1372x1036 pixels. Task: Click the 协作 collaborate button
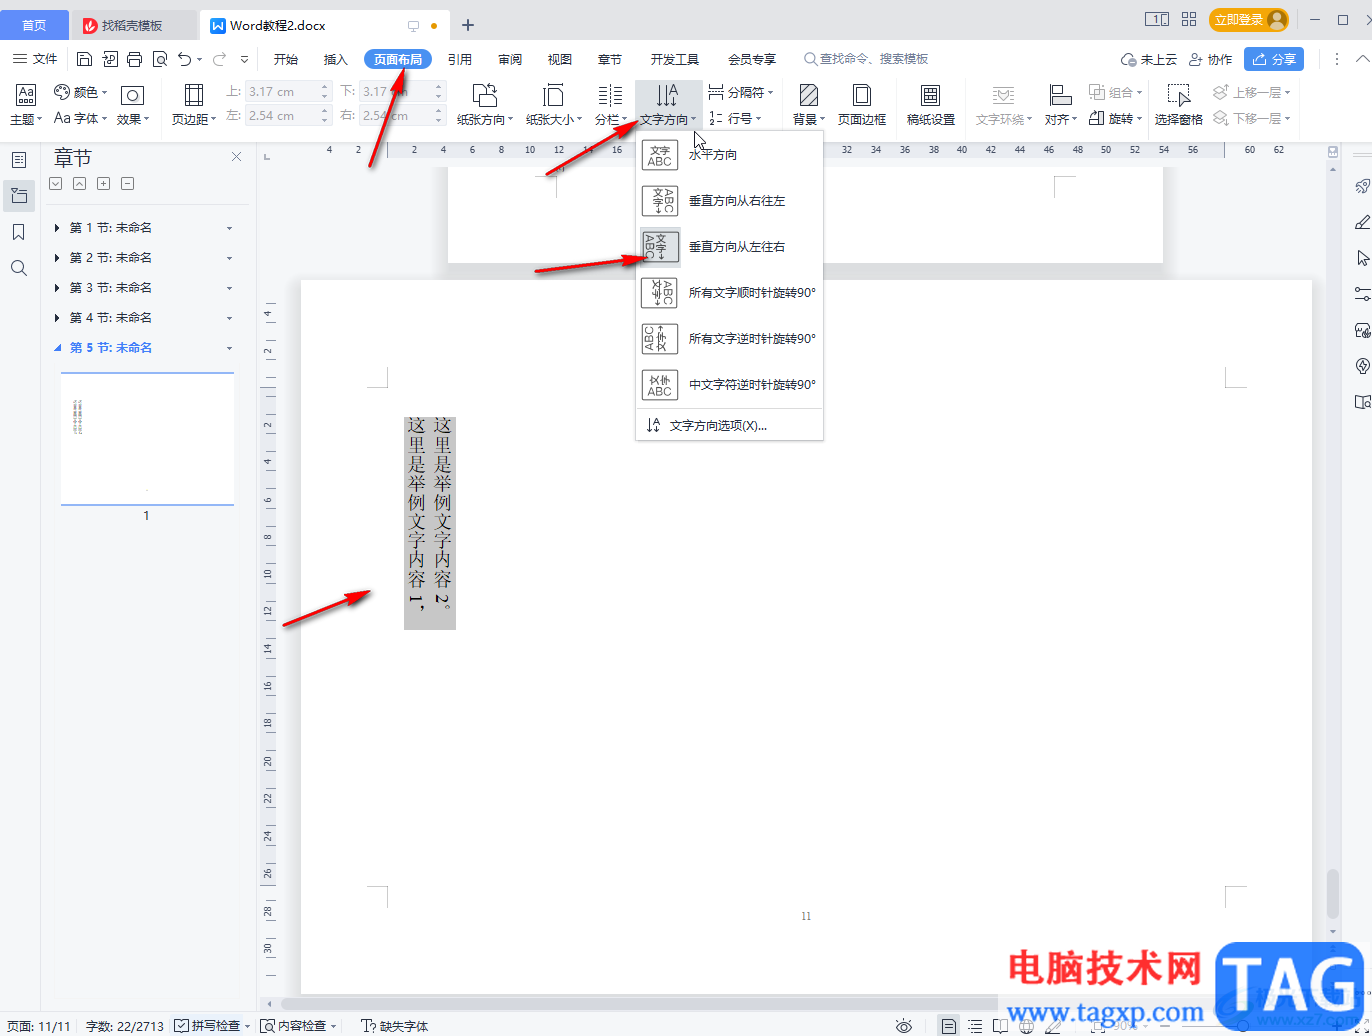pyautogui.click(x=1210, y=59)
